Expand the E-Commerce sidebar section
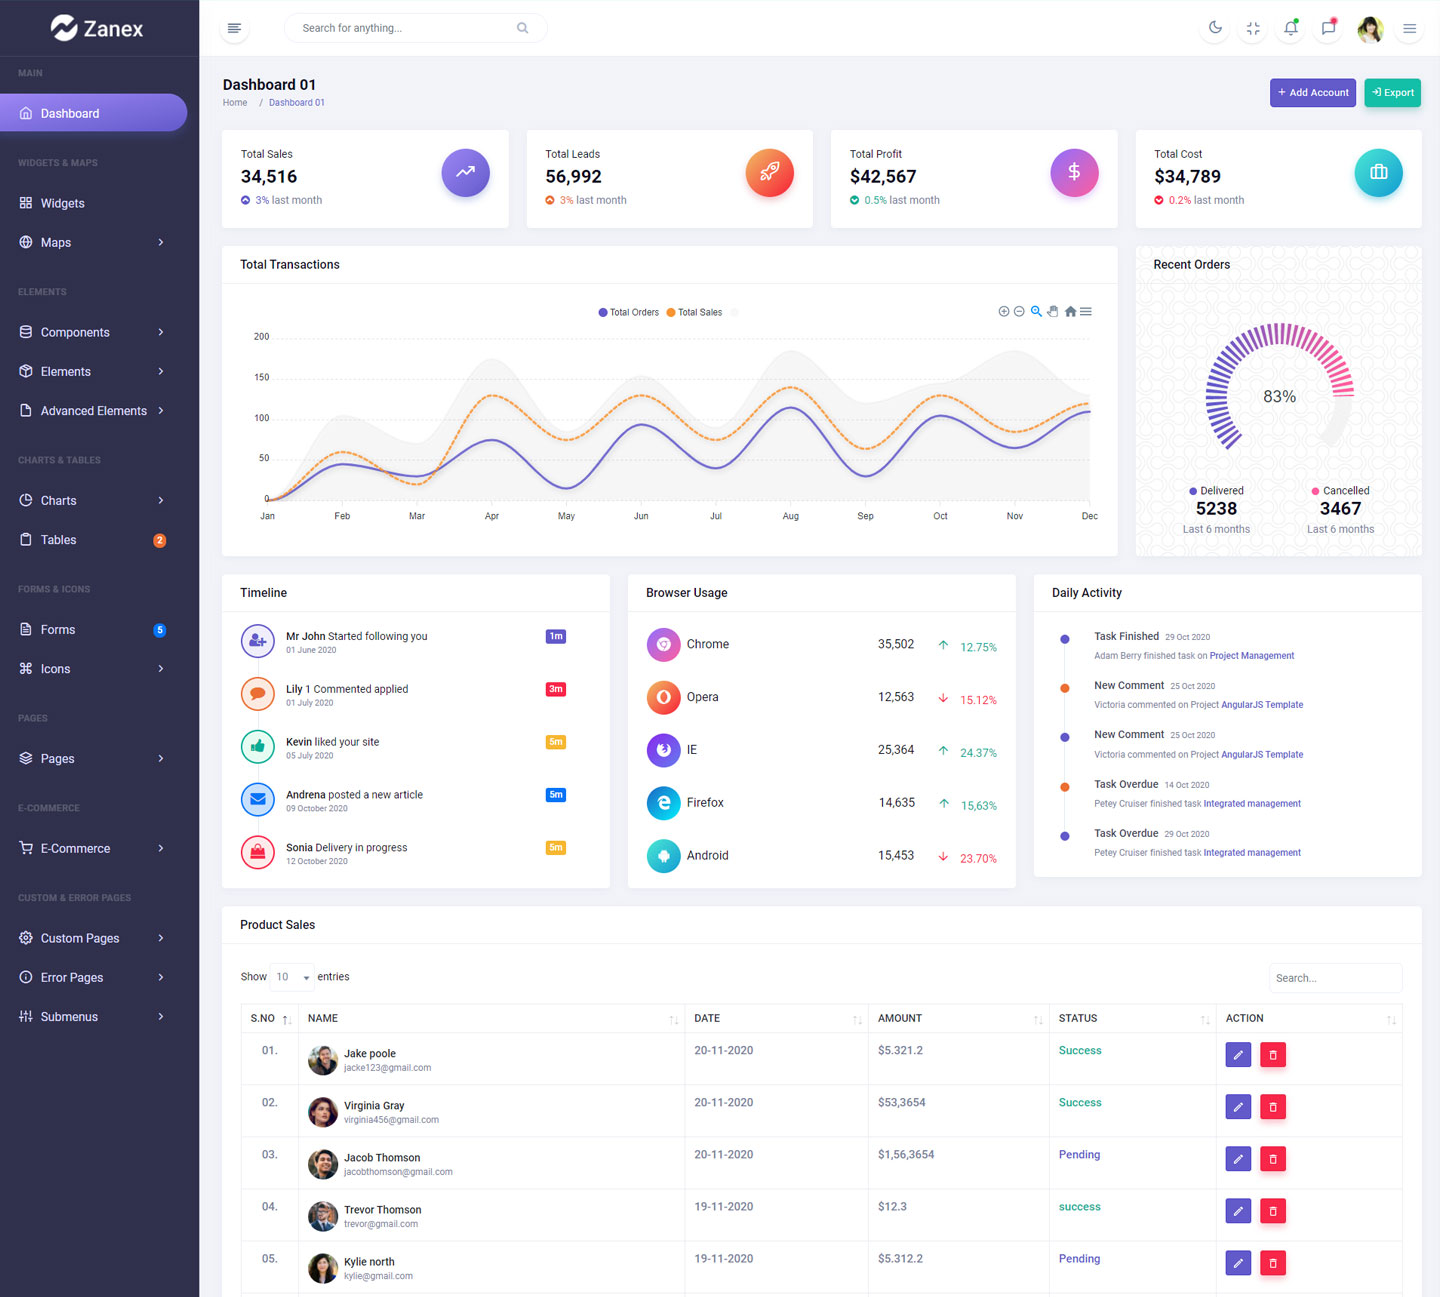This screenshot has width=1440, height=1297. 92,848
